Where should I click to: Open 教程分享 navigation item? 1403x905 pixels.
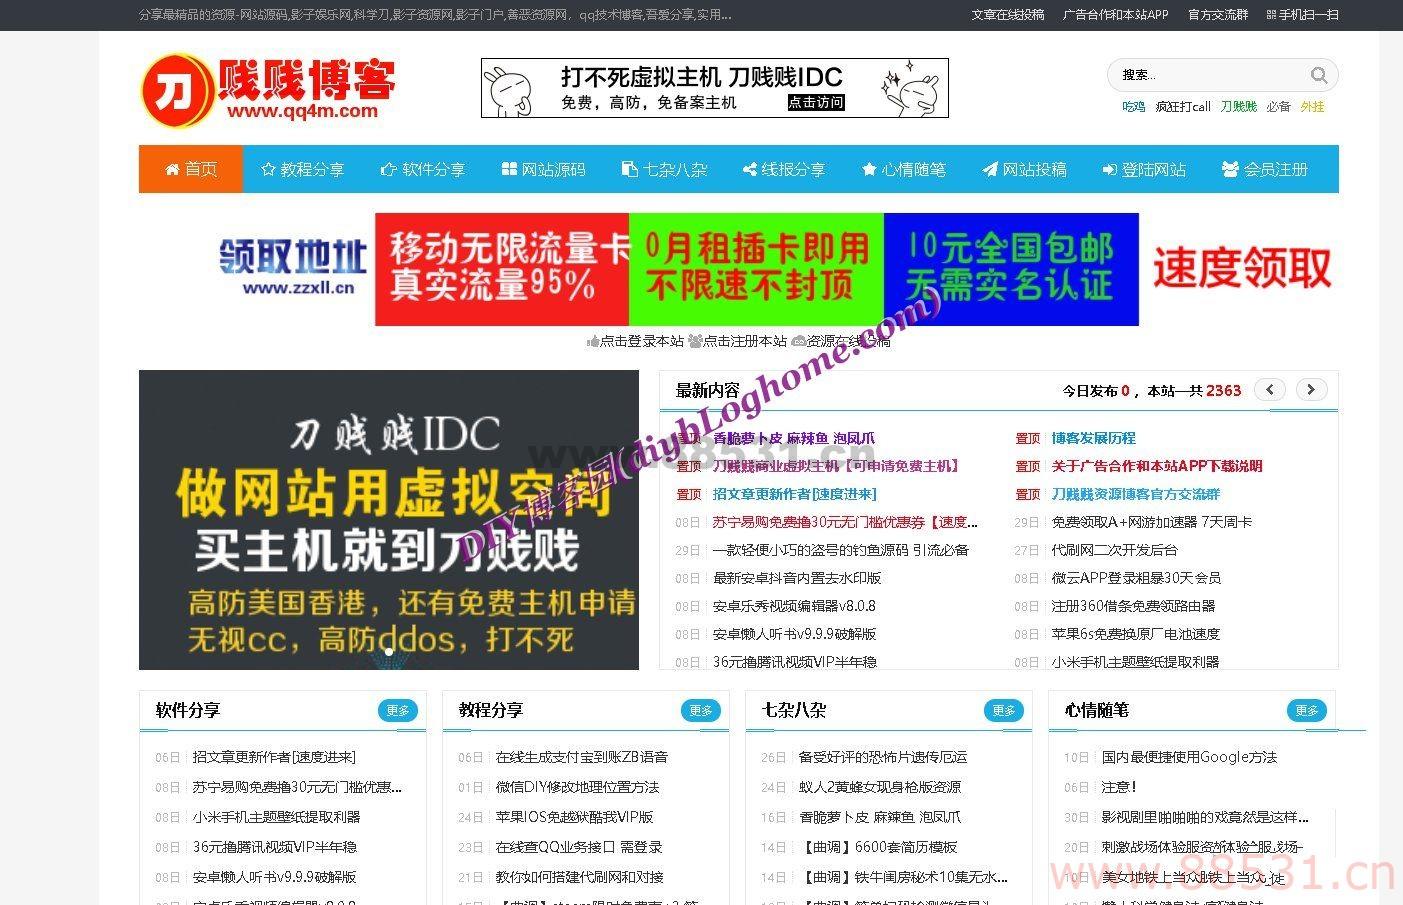tap(302, 169)
